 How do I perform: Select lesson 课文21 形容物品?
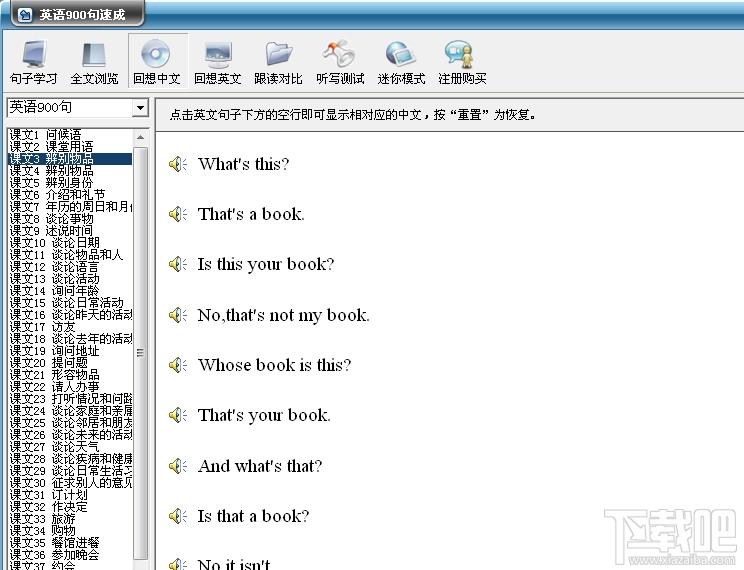click(x=70, y=375)
